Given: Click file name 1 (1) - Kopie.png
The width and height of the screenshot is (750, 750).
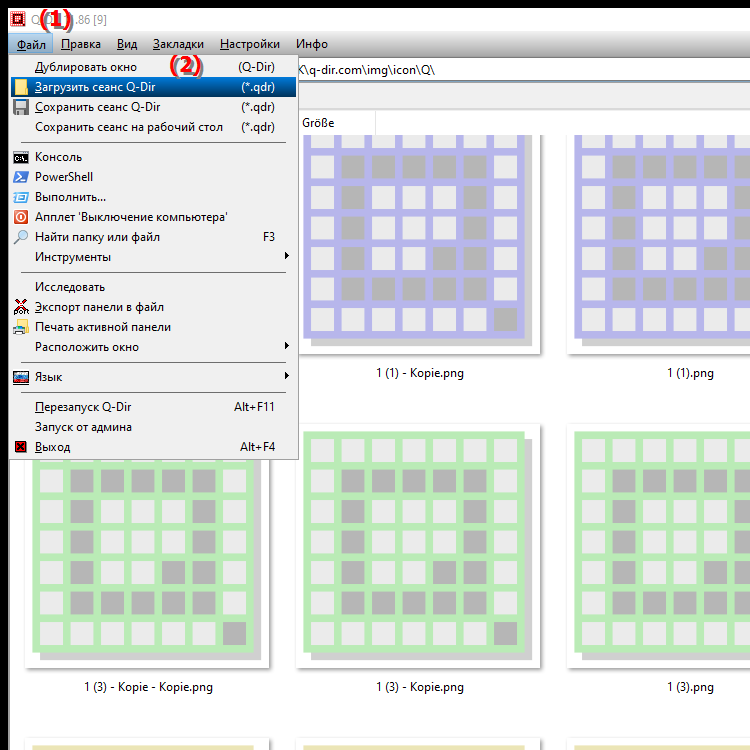Looking at the screenshot, I should tap(420, 373).
